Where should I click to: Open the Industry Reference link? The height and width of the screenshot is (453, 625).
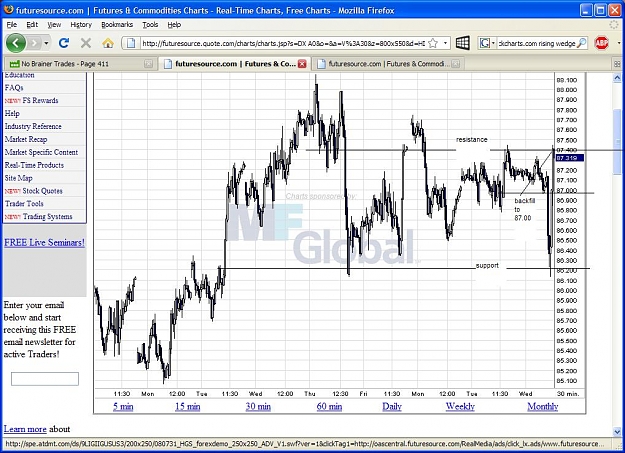click(33, 126)
